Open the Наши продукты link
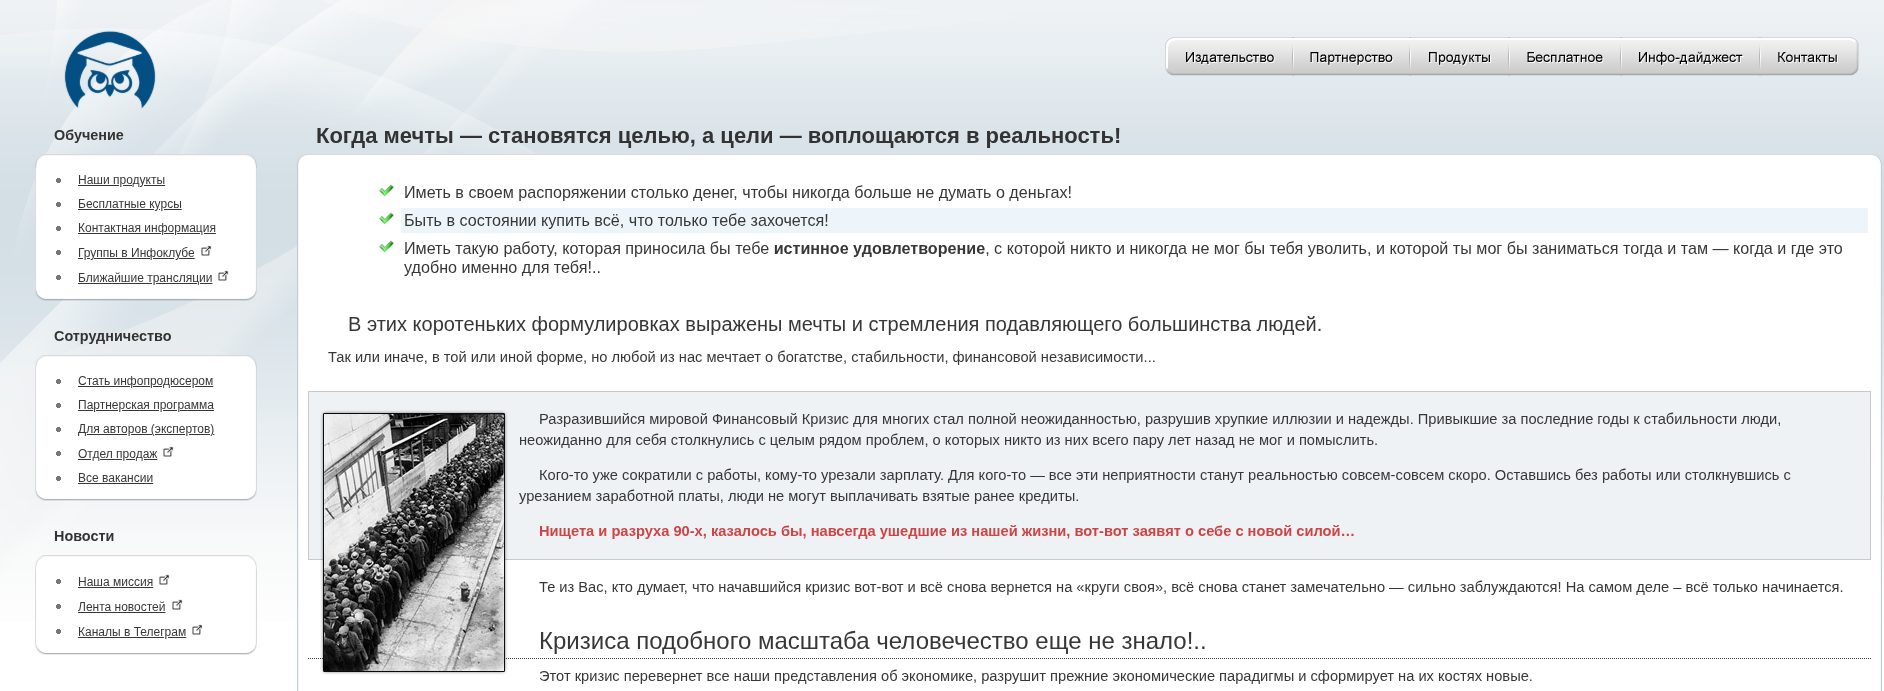This screenshot has width=1884, height=691. (121, 180)
